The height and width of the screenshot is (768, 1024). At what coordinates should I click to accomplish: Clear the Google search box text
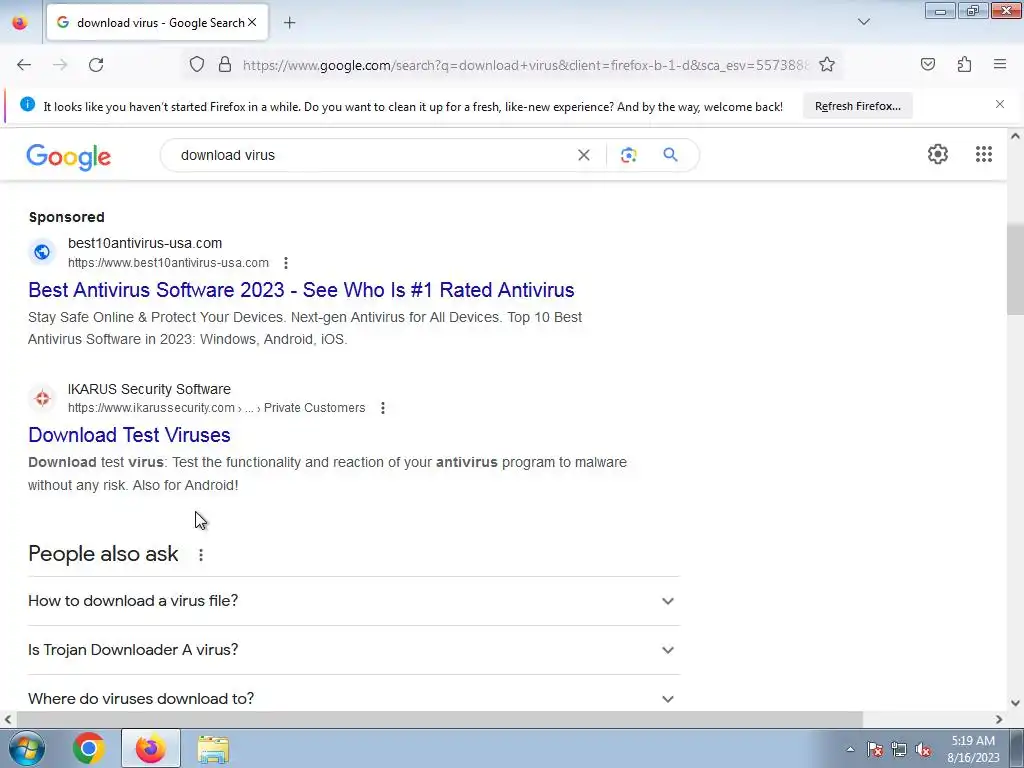(584, 155)
